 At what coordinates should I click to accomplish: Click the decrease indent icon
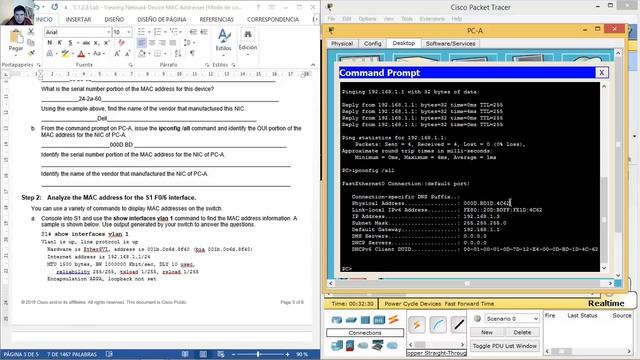(x=193, y=31)
